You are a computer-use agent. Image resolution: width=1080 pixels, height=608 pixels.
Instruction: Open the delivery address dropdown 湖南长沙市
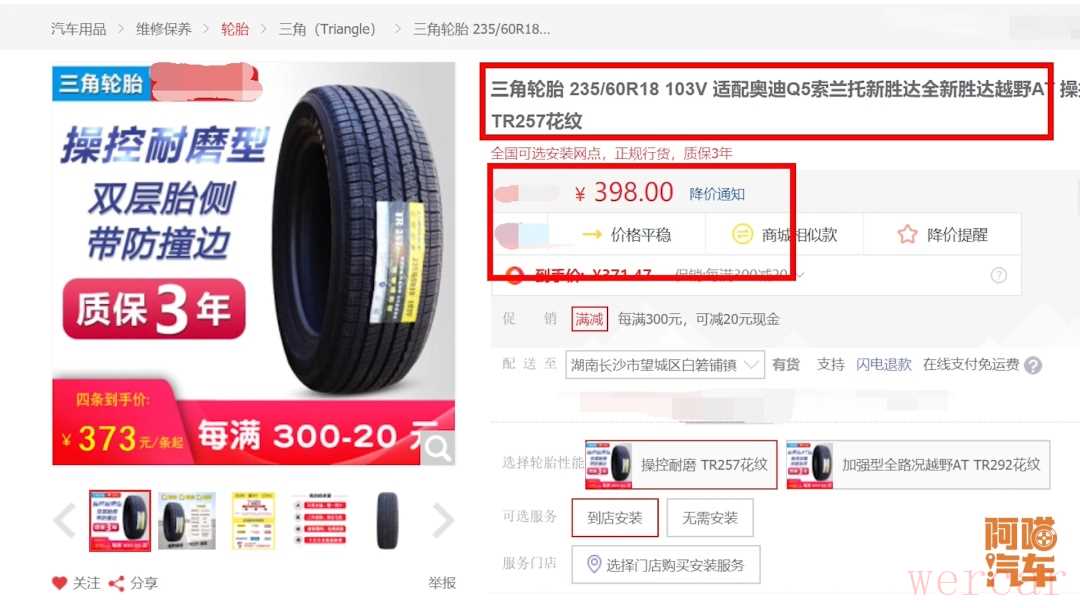coord(665,365)
